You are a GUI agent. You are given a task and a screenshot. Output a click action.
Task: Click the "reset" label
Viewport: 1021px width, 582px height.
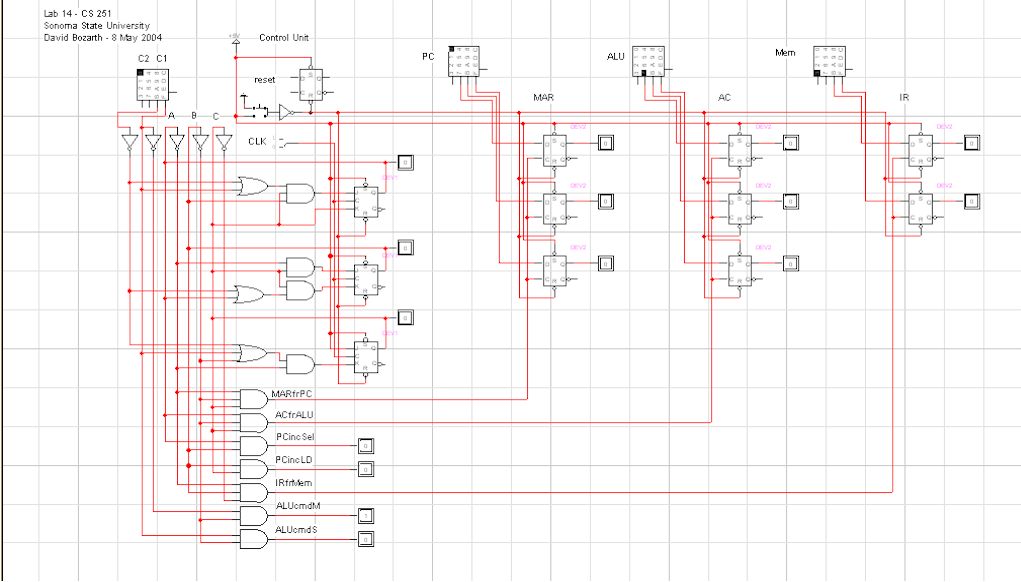(x=264, y=79)
